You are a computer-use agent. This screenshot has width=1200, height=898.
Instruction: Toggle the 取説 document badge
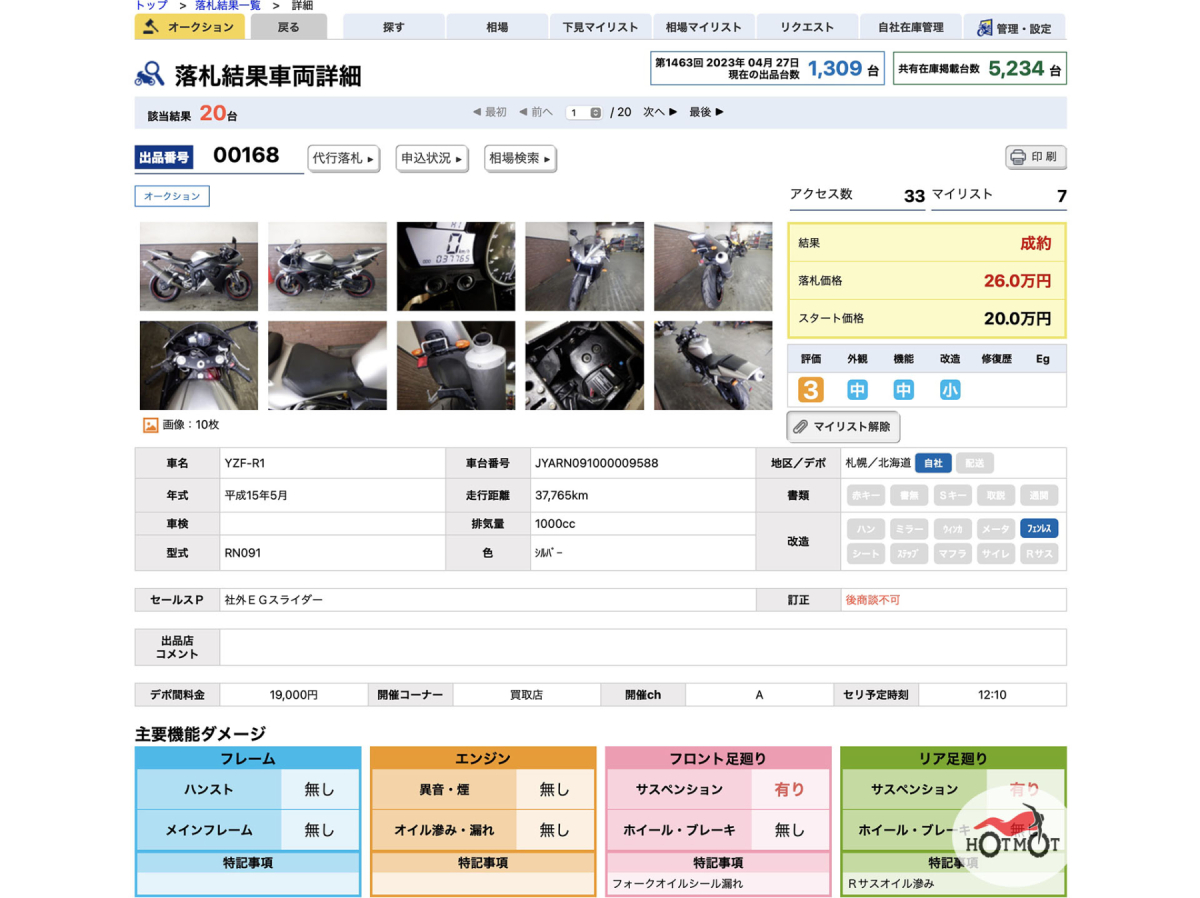(996, 495)
